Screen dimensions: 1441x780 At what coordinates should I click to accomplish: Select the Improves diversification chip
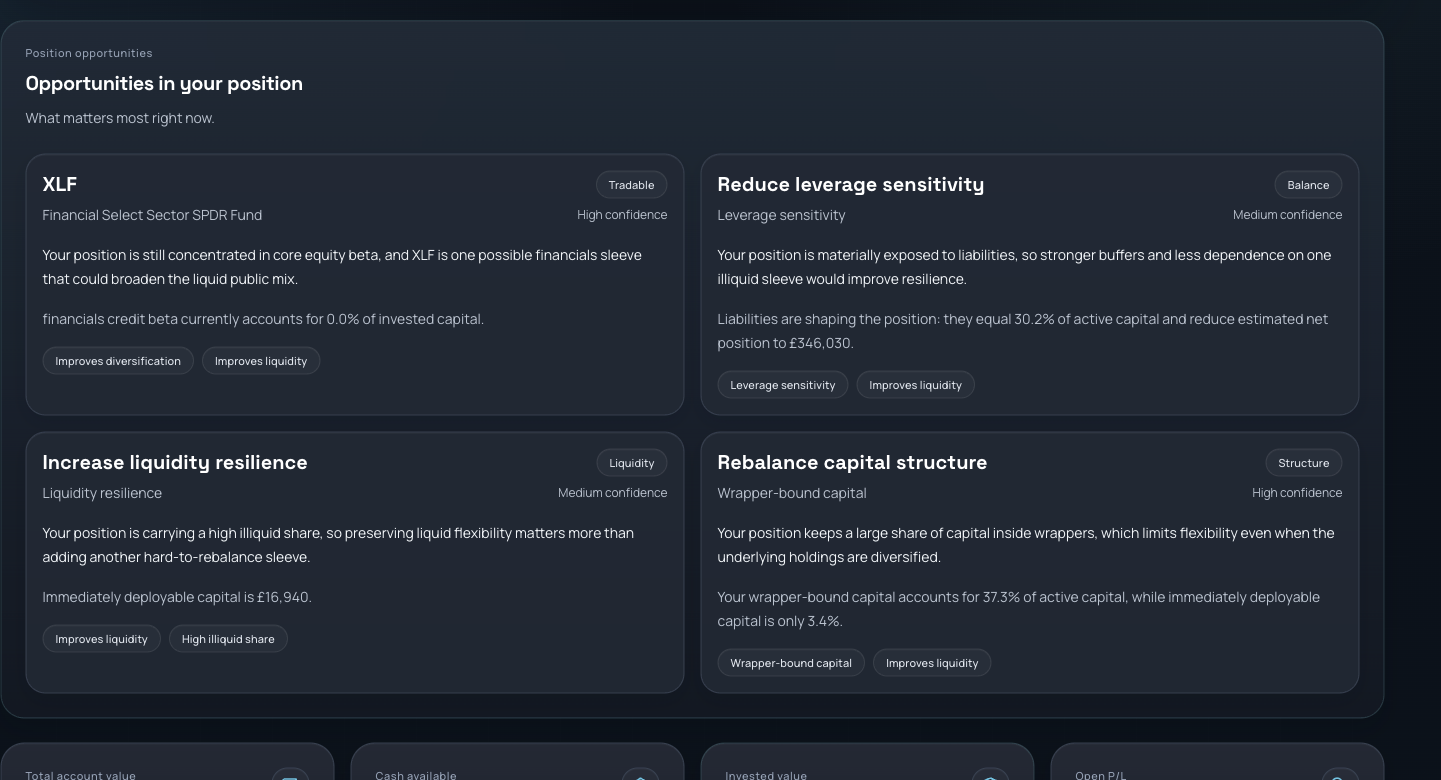tap(118, 361)
